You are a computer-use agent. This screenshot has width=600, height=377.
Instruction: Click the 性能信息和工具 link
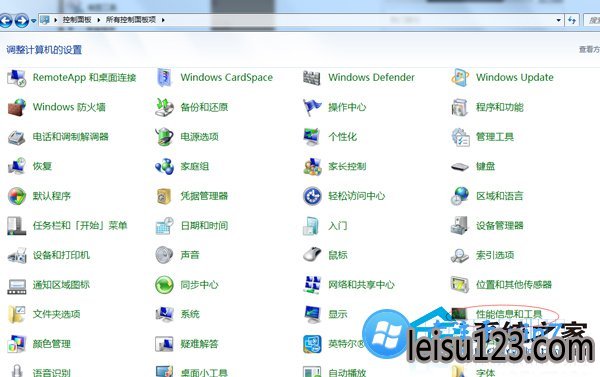coord(509,314)
